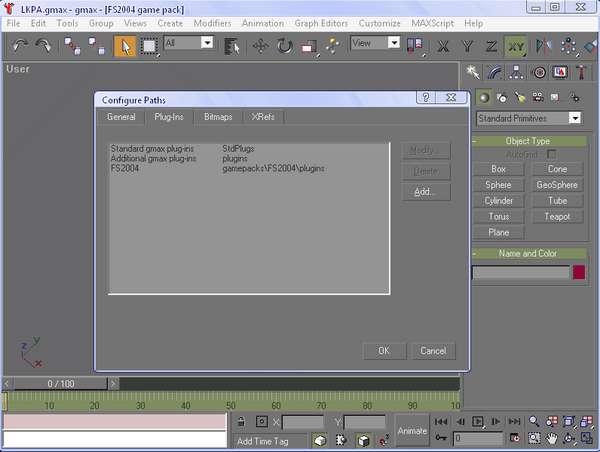The image size is (600, 452).
Task: Open the Modifiers menu
Action: 211,22
